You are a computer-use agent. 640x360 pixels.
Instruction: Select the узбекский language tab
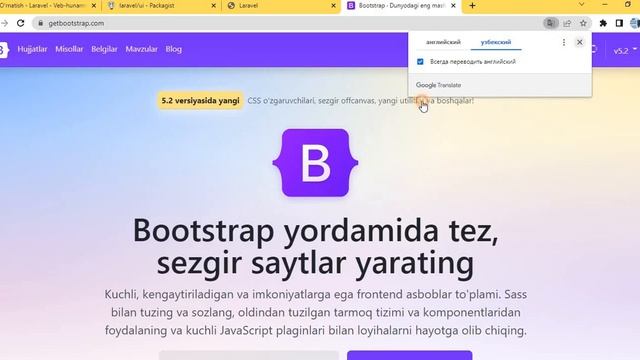tap(496, 42)
